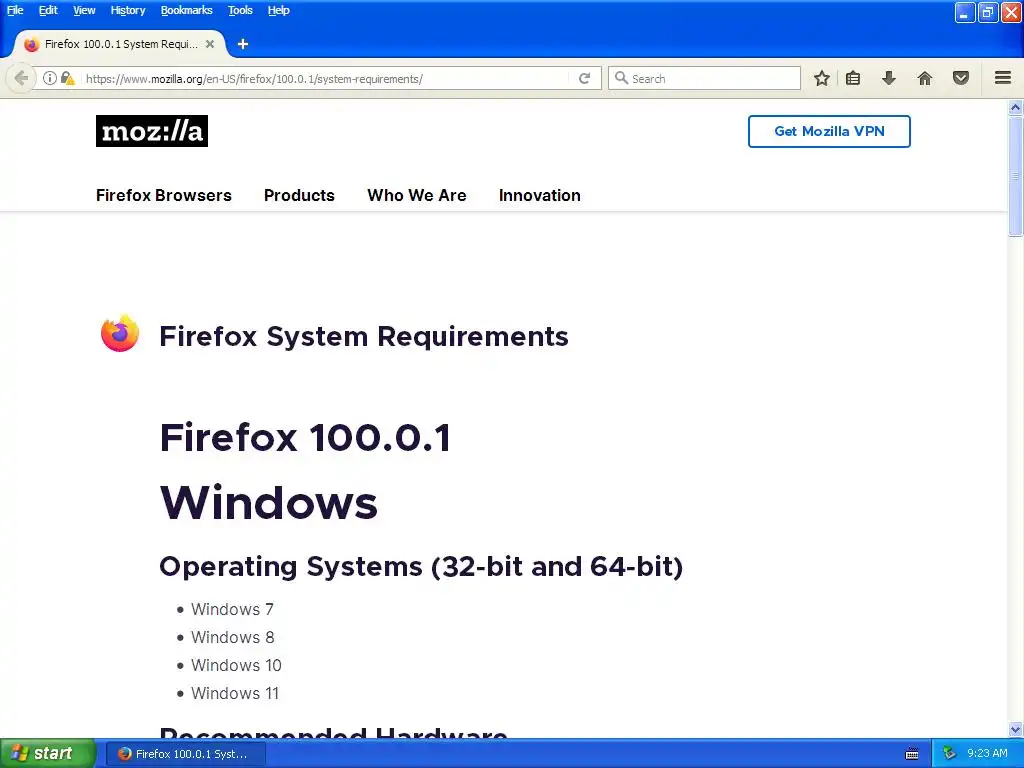
Task: Click 'Windows 10' list item
Action: pyautogui.click(x=236, y=665)
